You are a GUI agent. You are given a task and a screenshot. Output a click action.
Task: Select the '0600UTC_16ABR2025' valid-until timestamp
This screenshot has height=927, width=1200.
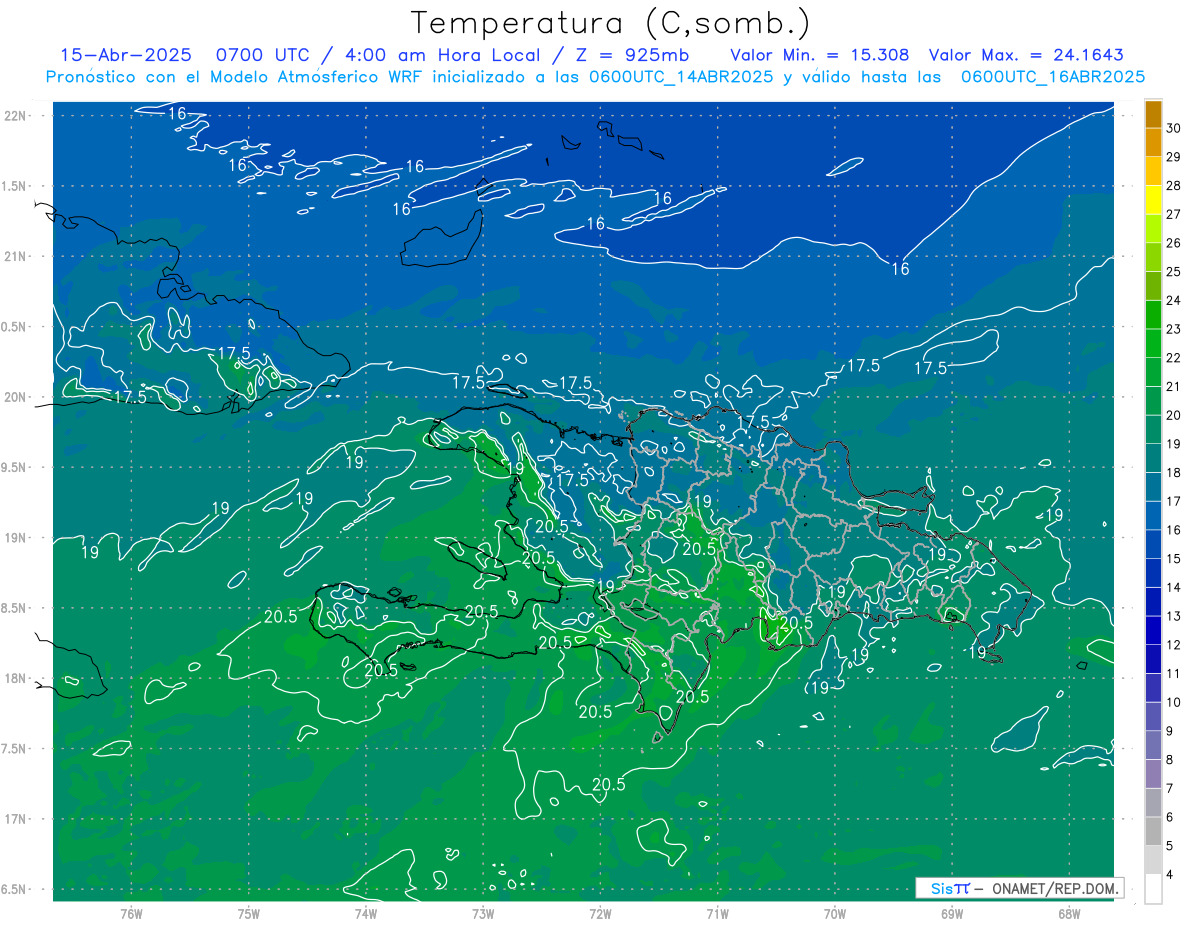pyautogui.click(x=1053, y=77)
